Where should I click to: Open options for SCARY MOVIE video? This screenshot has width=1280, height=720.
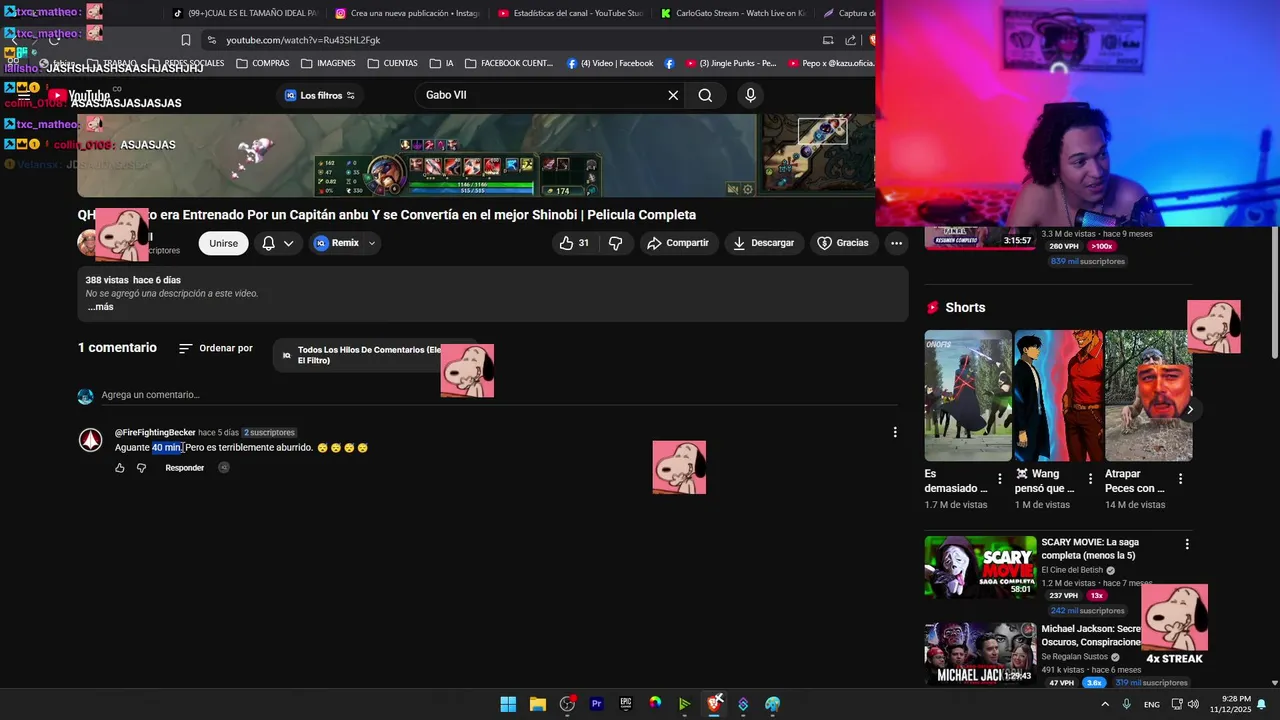(1187, 544)
